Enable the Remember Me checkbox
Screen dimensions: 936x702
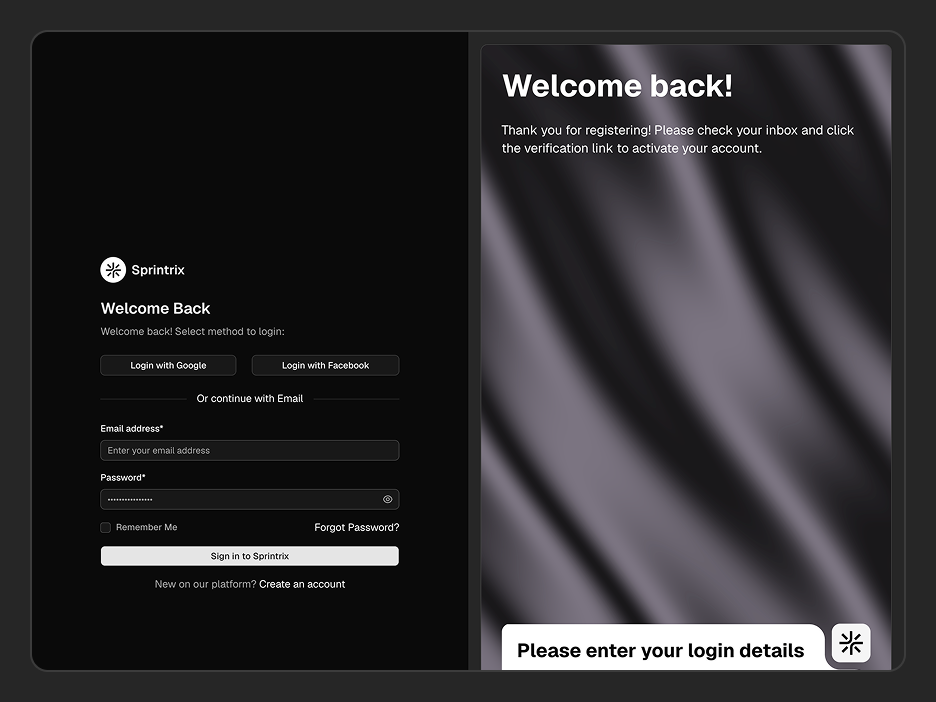tap(106, 528)
